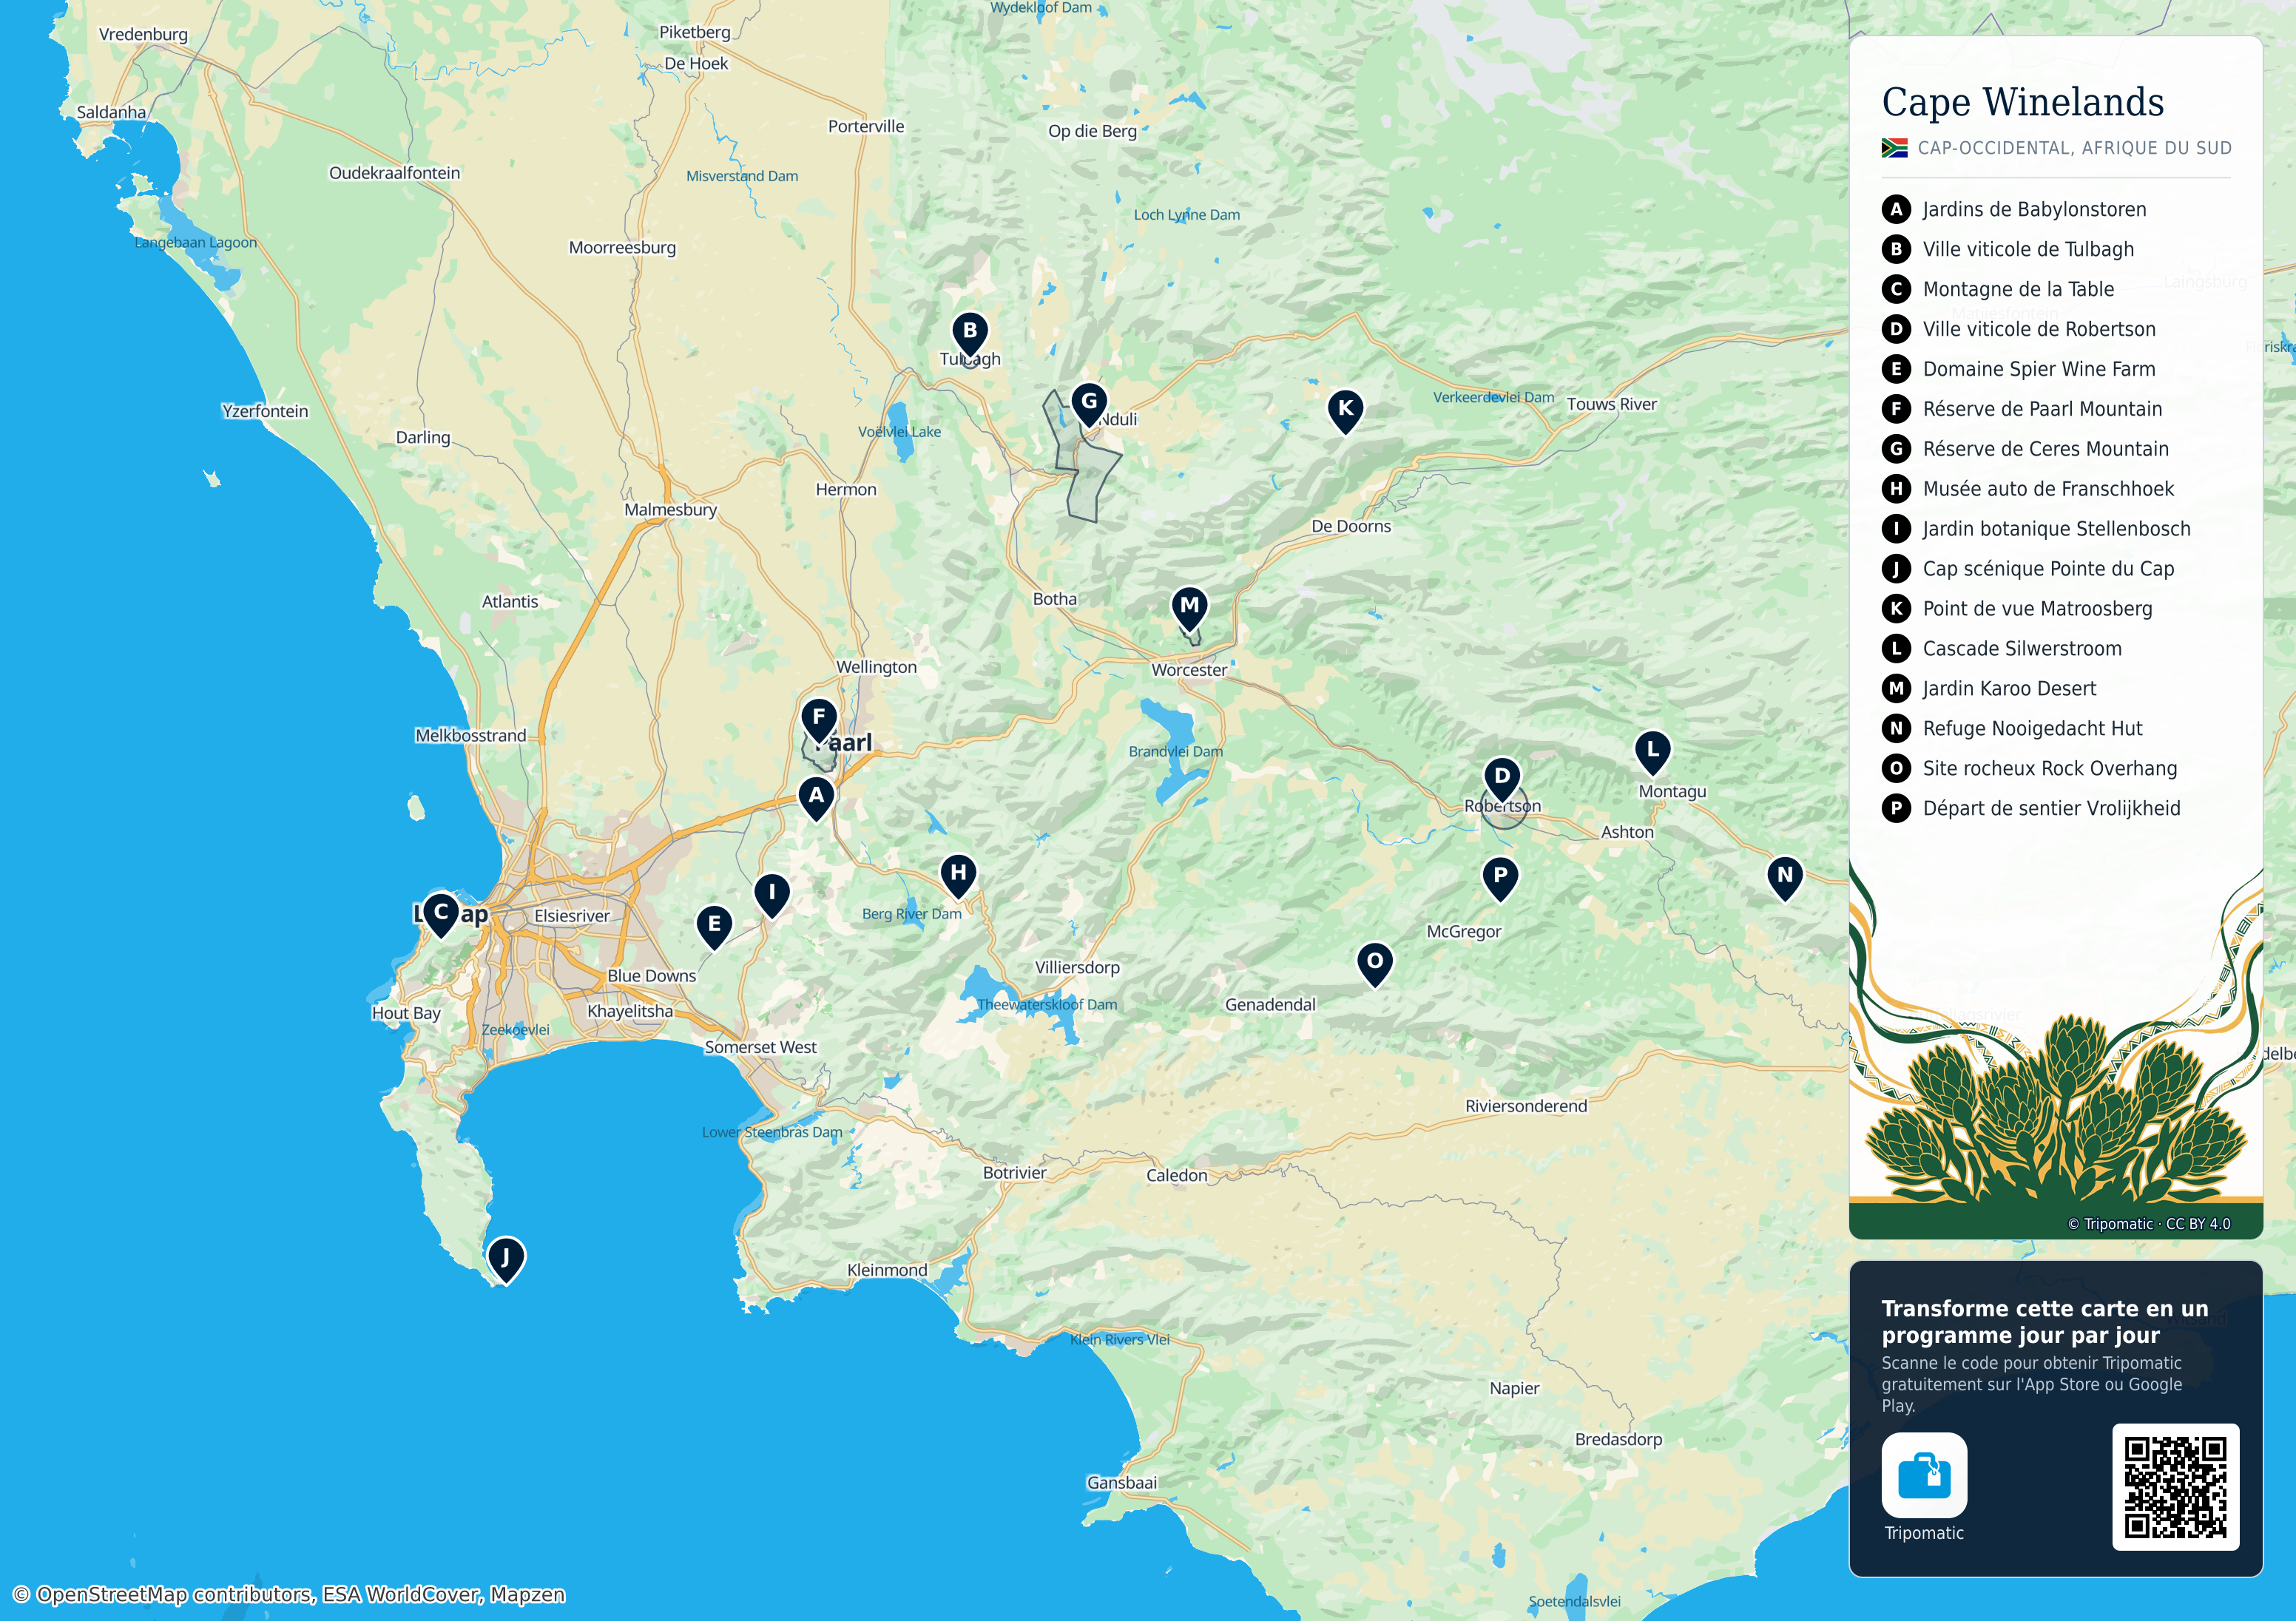Select legend entry Point de vue Matroosberg
This screenshot has width=2296, height=1621.
pyautogui.click(x=2016, y=609)
